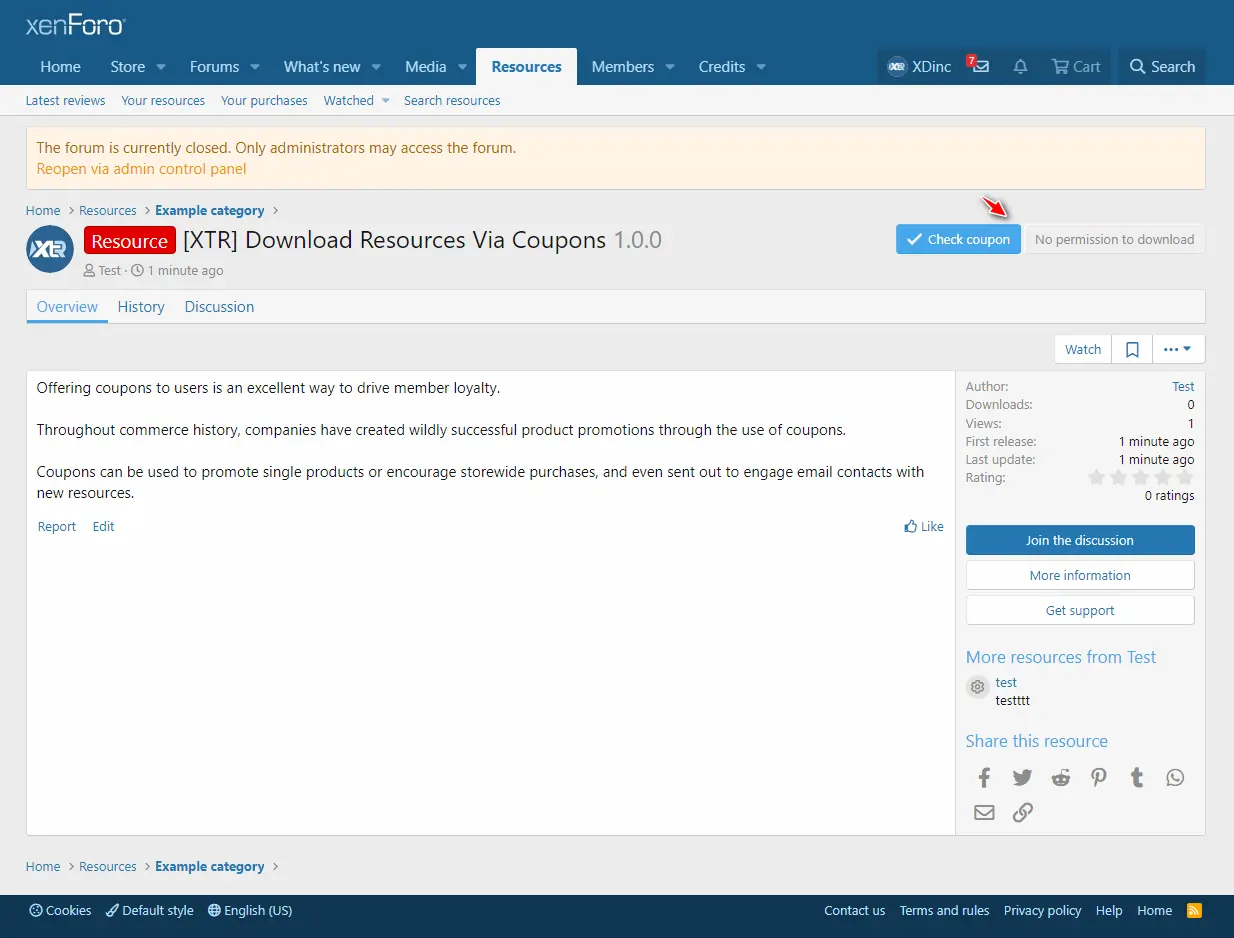Click author name Test under the title

[109, 270]
